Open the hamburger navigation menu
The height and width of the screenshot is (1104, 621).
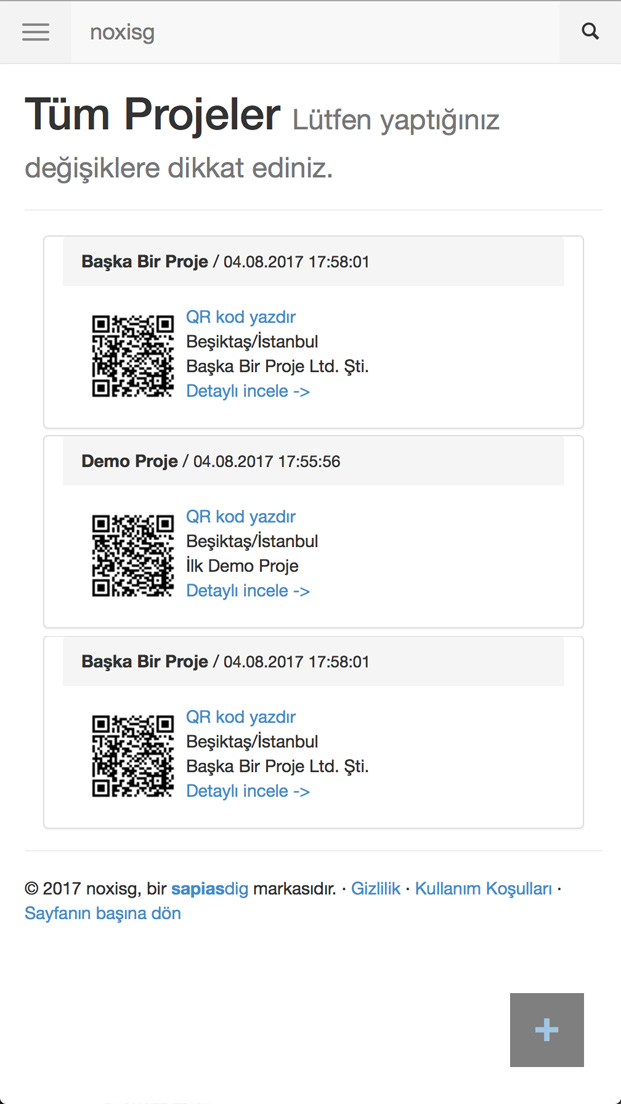click(36, 32)
